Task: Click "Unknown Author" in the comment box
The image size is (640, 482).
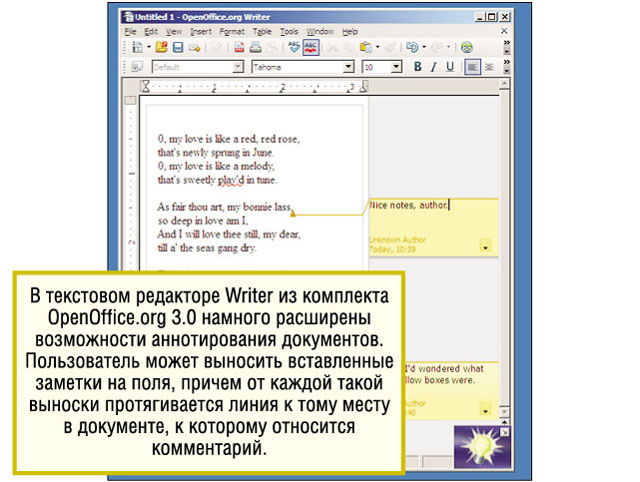Action: pos(398,240)
